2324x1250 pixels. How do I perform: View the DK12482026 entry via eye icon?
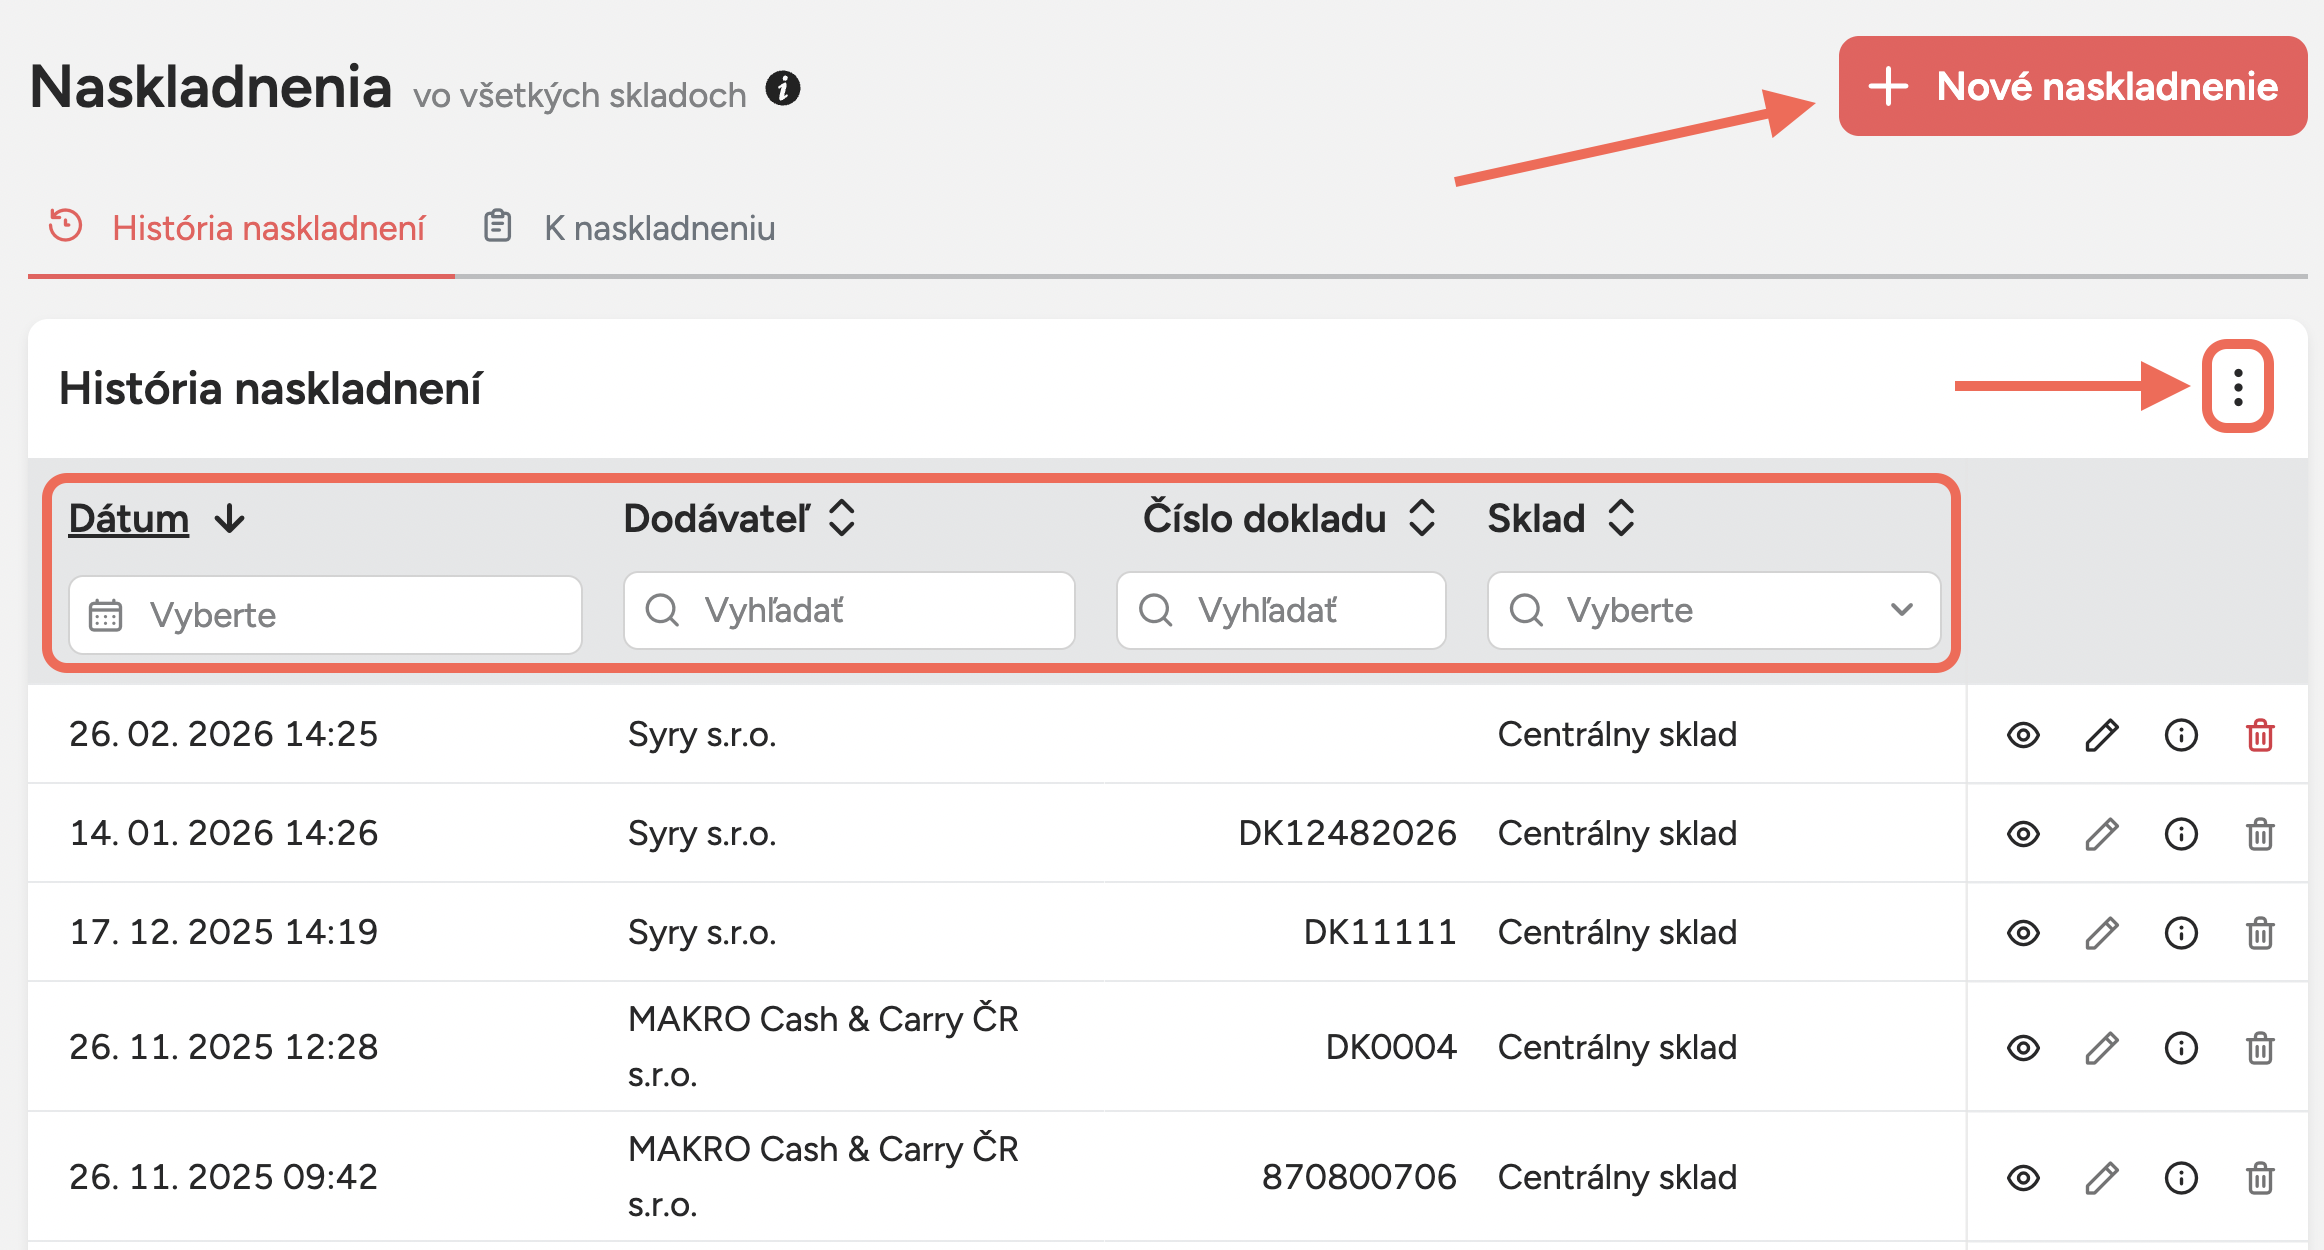click(2023, 834)
